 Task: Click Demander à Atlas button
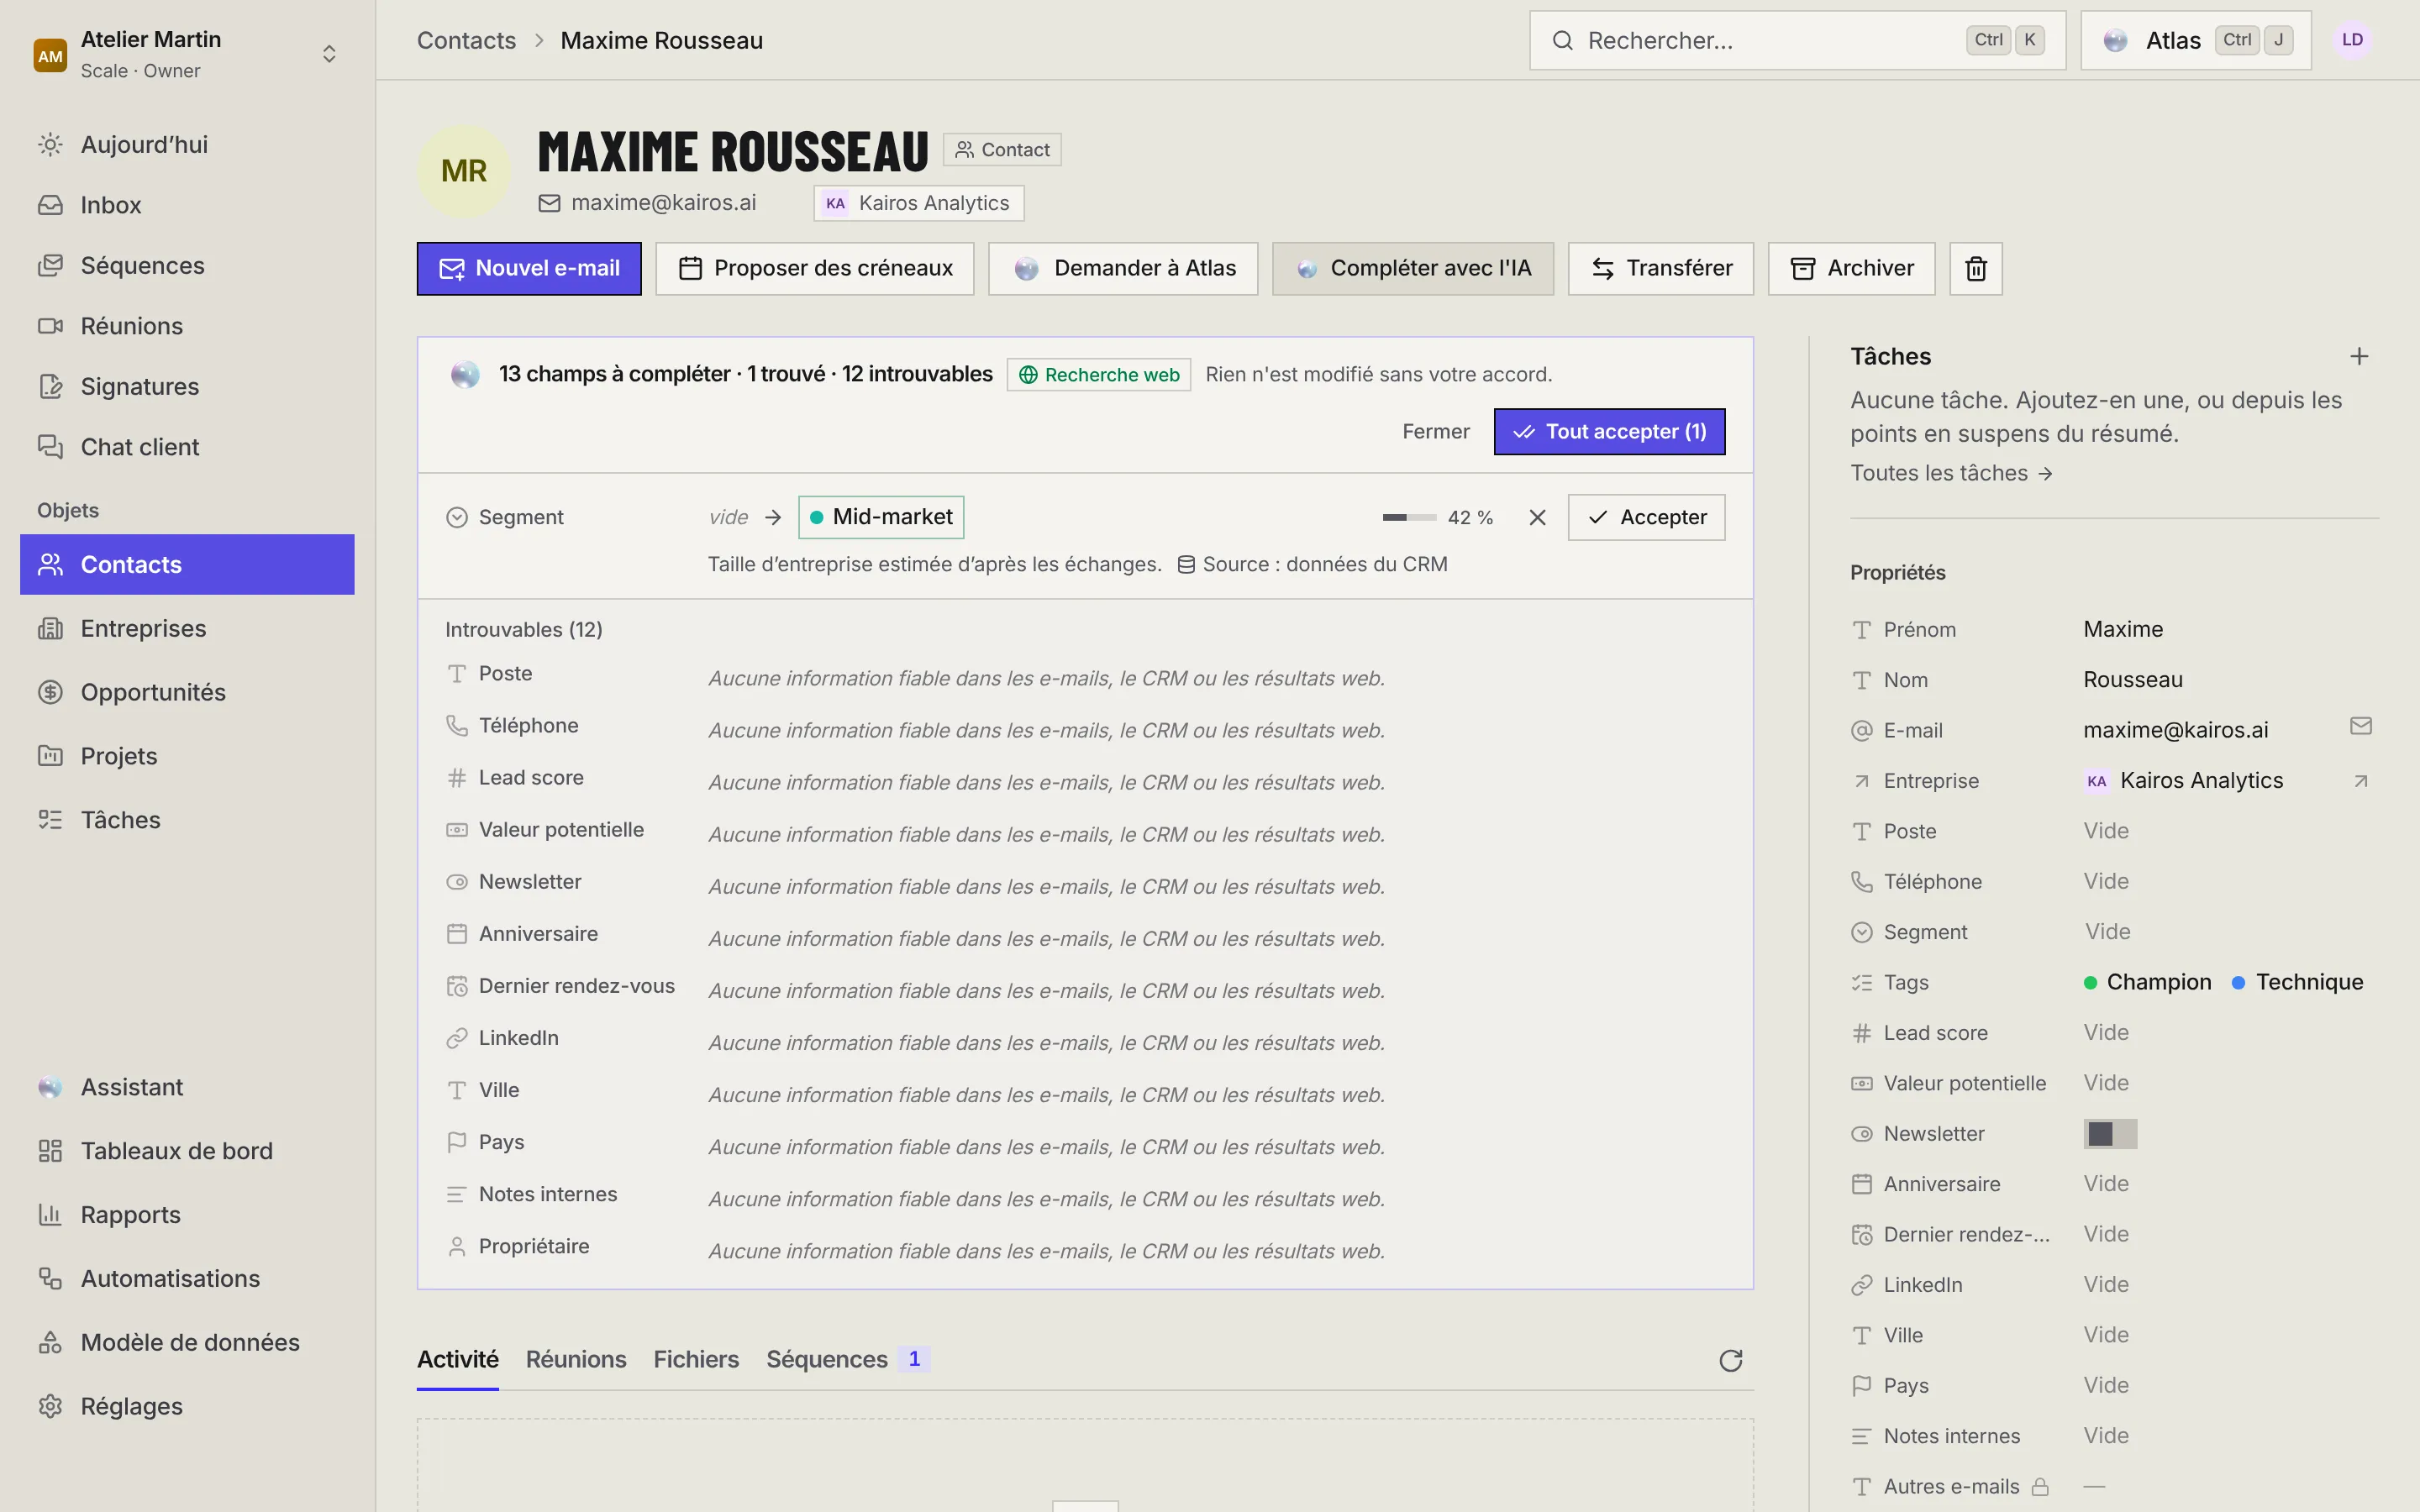1123,268
